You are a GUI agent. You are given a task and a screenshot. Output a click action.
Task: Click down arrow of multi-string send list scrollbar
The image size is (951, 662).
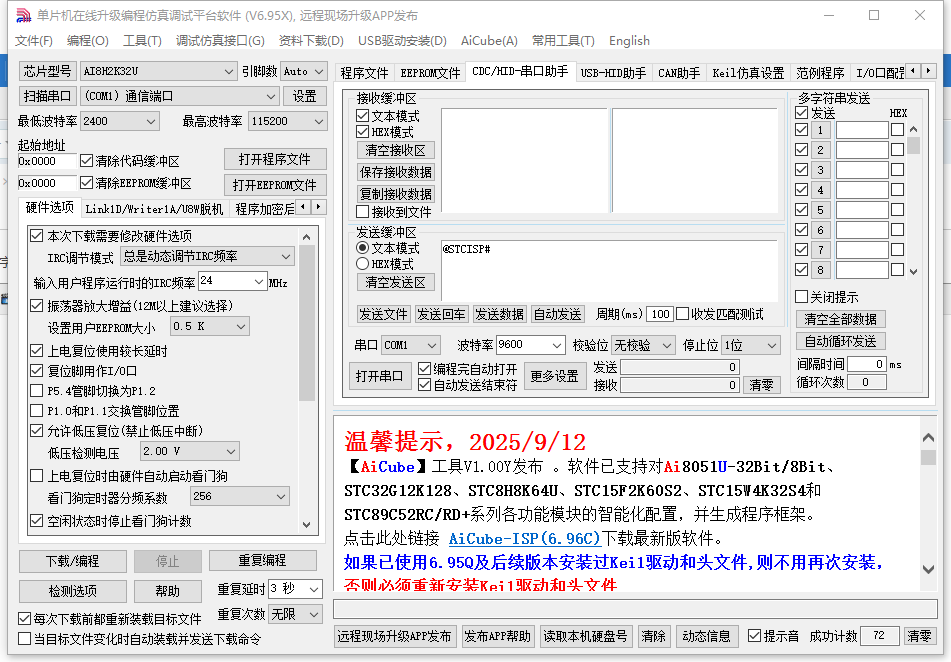click(x=913, y=271)
